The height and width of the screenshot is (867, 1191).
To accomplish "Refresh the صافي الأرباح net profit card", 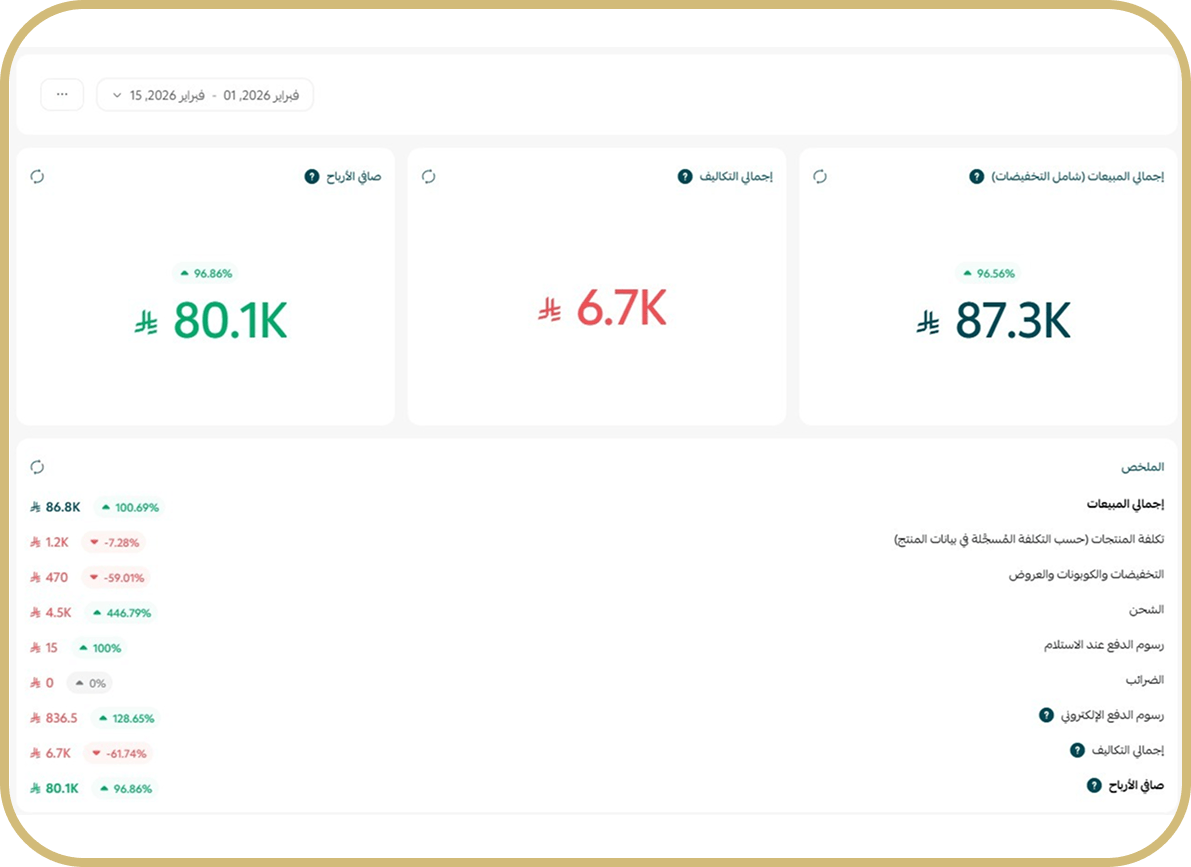I will (37, 176).
